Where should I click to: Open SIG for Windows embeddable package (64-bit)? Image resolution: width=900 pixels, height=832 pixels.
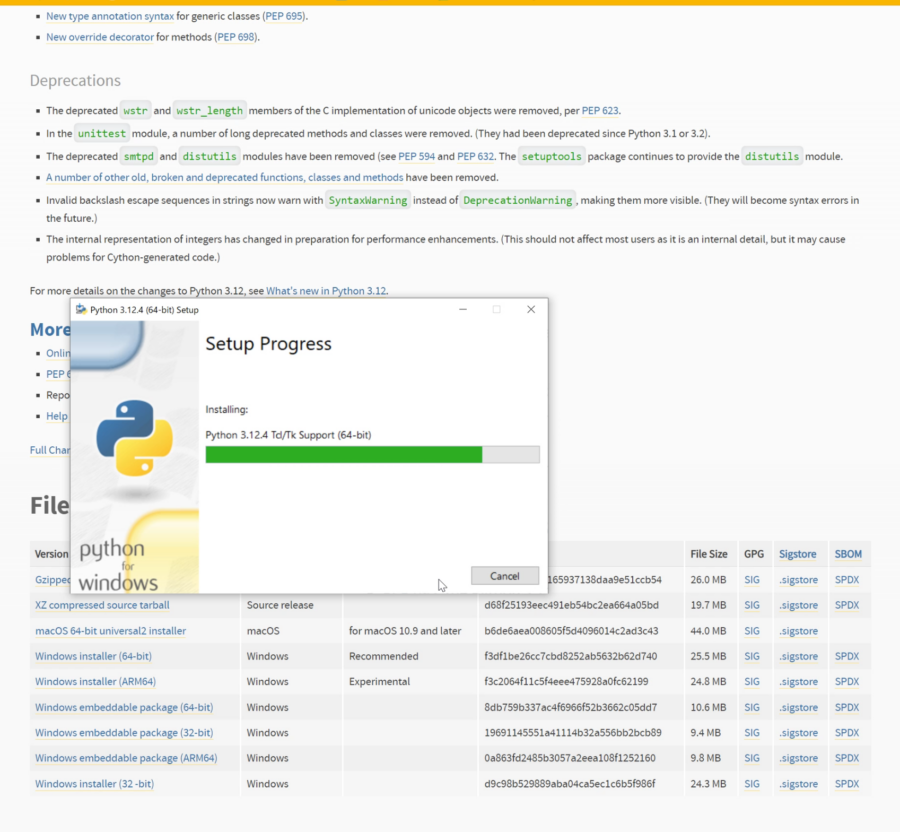point(752,707)
